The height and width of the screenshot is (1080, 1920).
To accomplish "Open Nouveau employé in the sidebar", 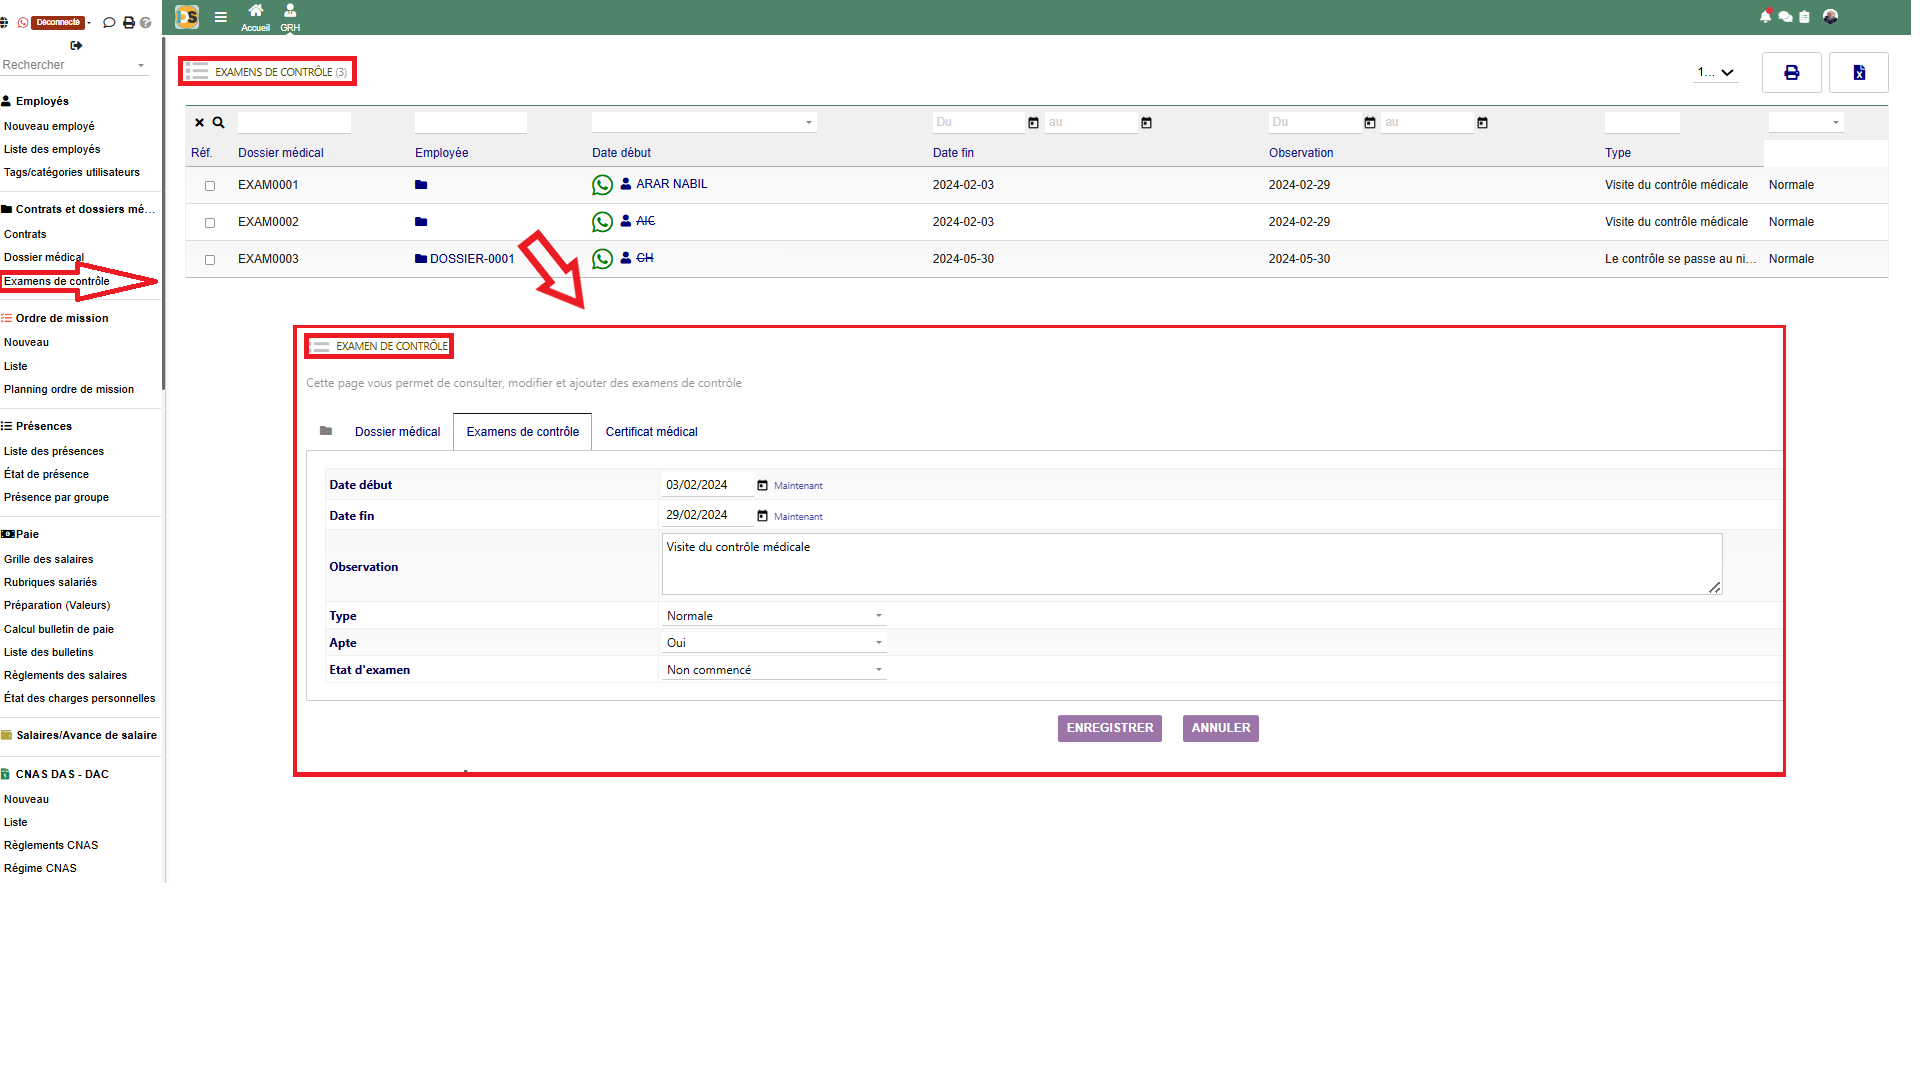I will pyautogui.click(x=49, y=126).
